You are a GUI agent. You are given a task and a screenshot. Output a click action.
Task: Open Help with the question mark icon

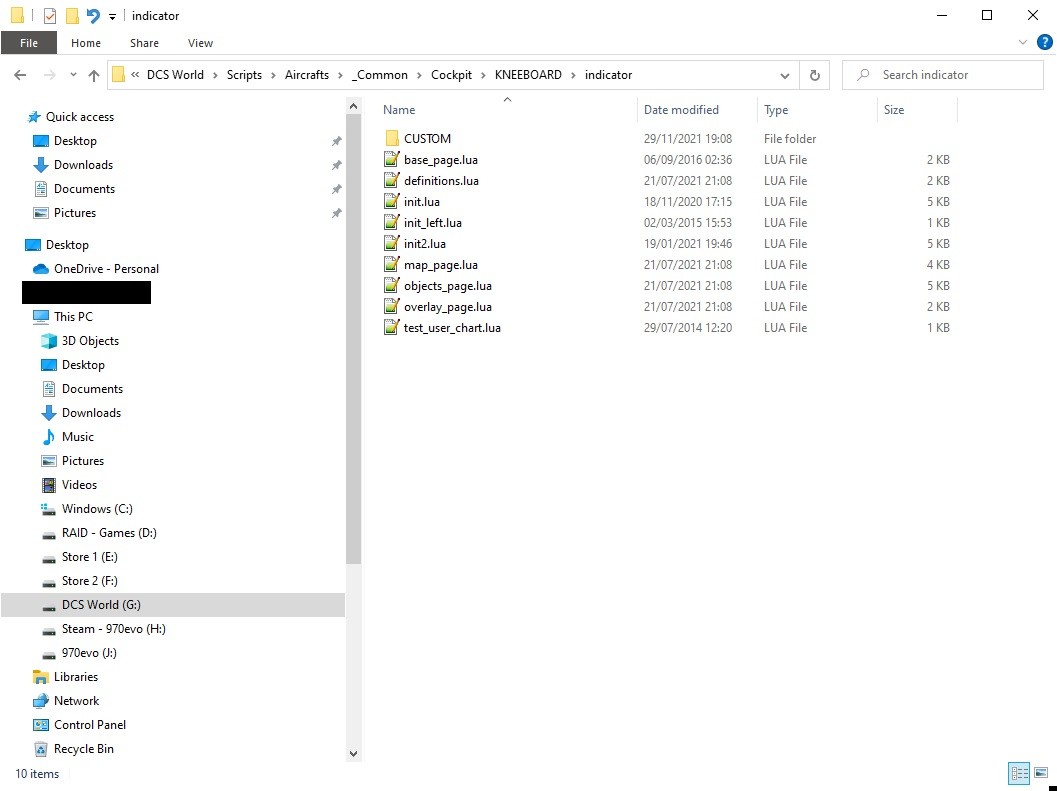(1044, 42)
